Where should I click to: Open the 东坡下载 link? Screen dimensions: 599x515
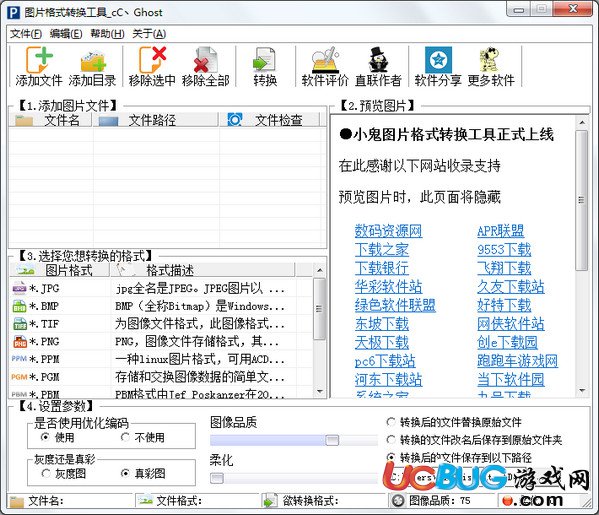point(382,324)
